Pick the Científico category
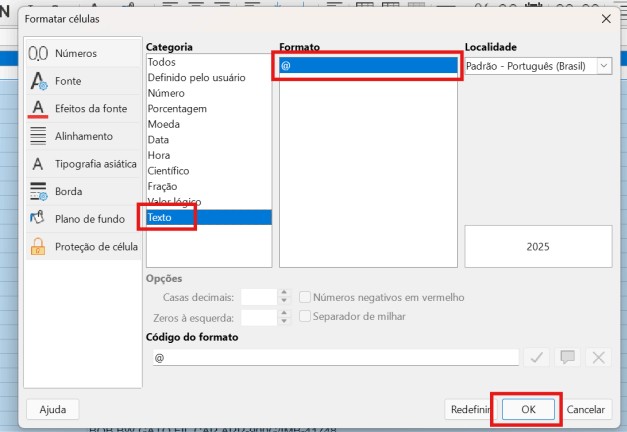The height and width of the screenshot is (432, 627). pyautogui.click(x=209, y=171)
